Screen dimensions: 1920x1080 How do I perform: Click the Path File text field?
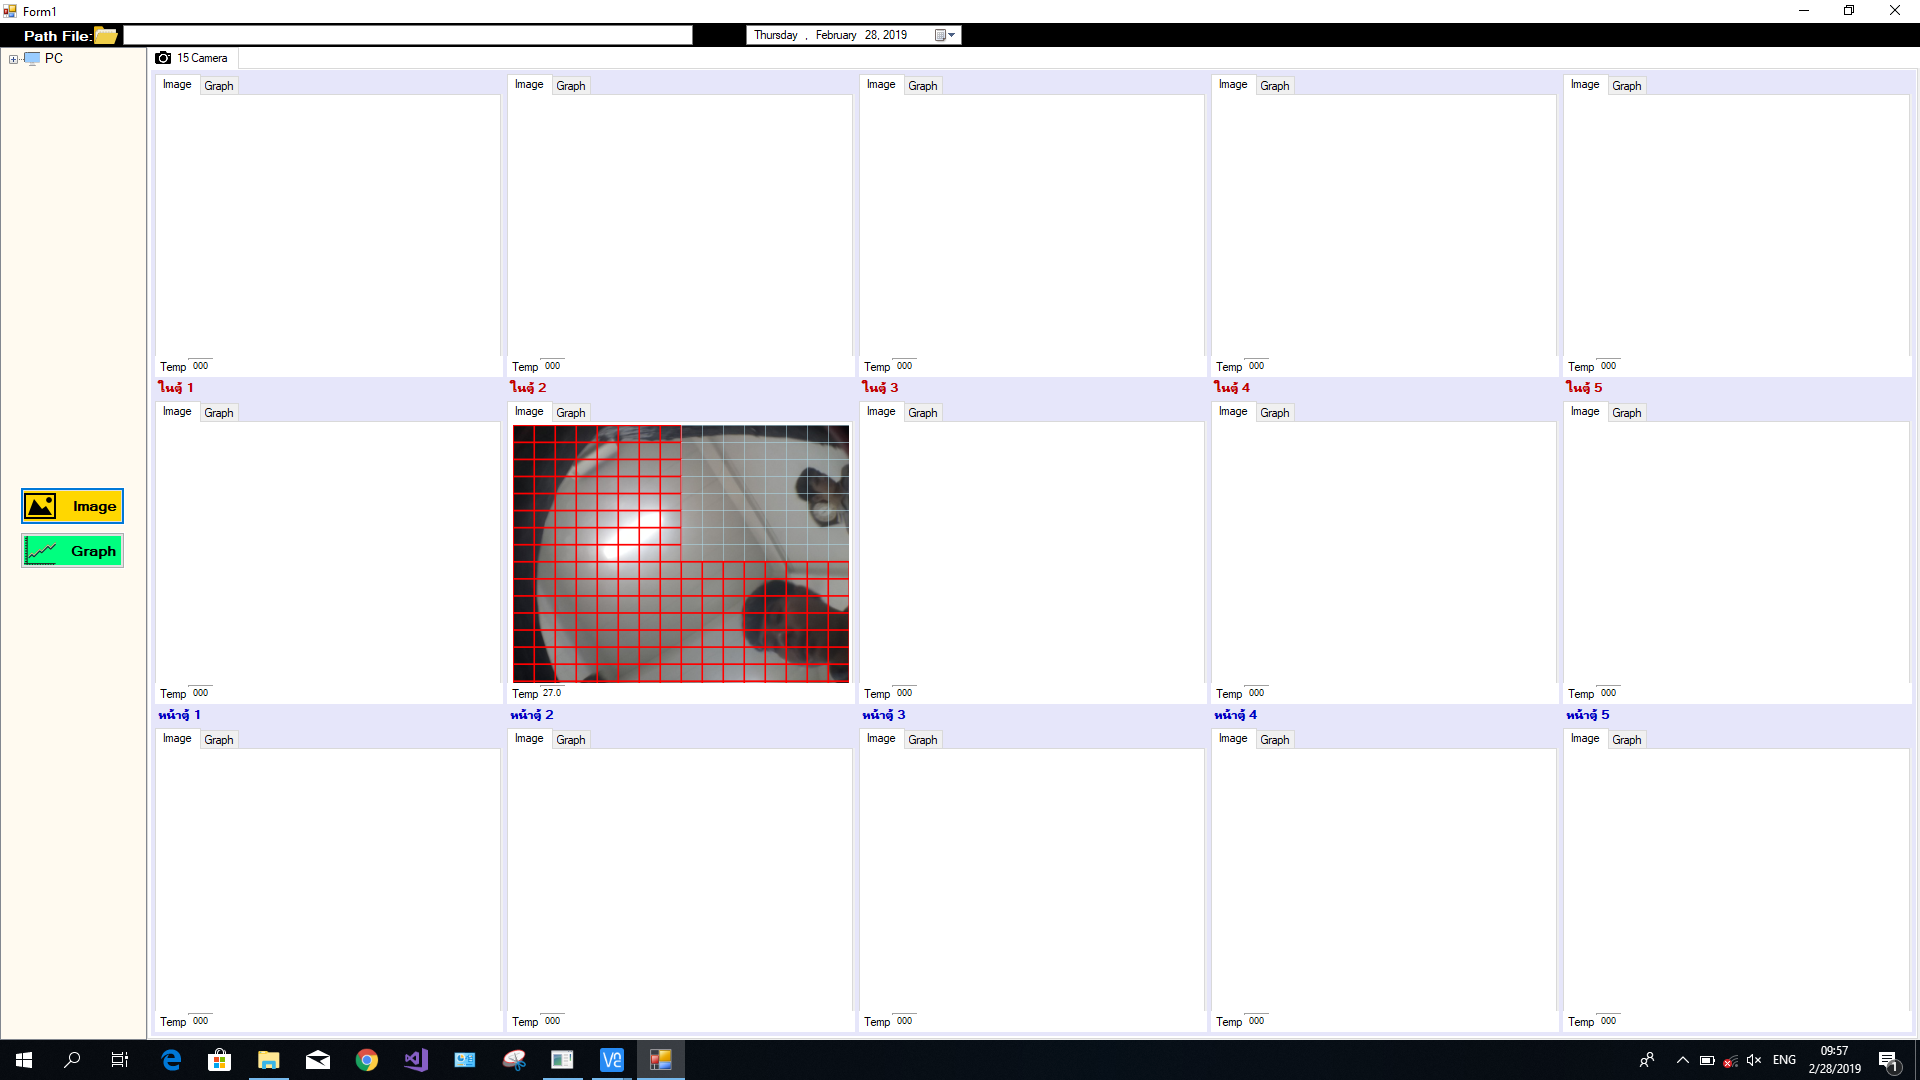407,36
